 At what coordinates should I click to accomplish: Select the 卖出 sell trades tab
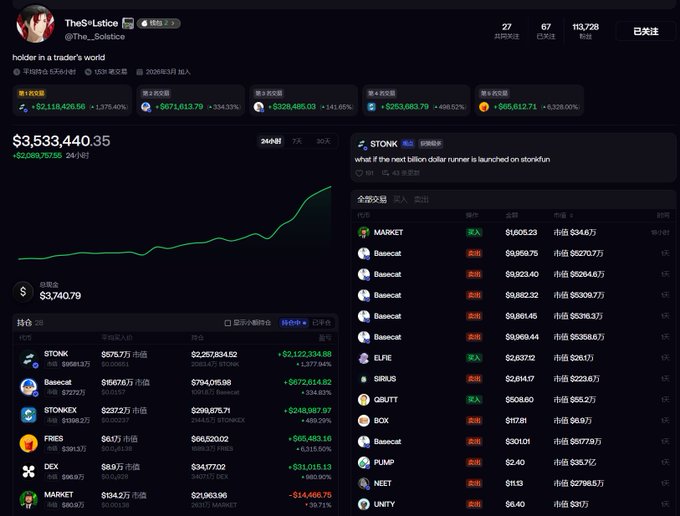pos(421,199)
